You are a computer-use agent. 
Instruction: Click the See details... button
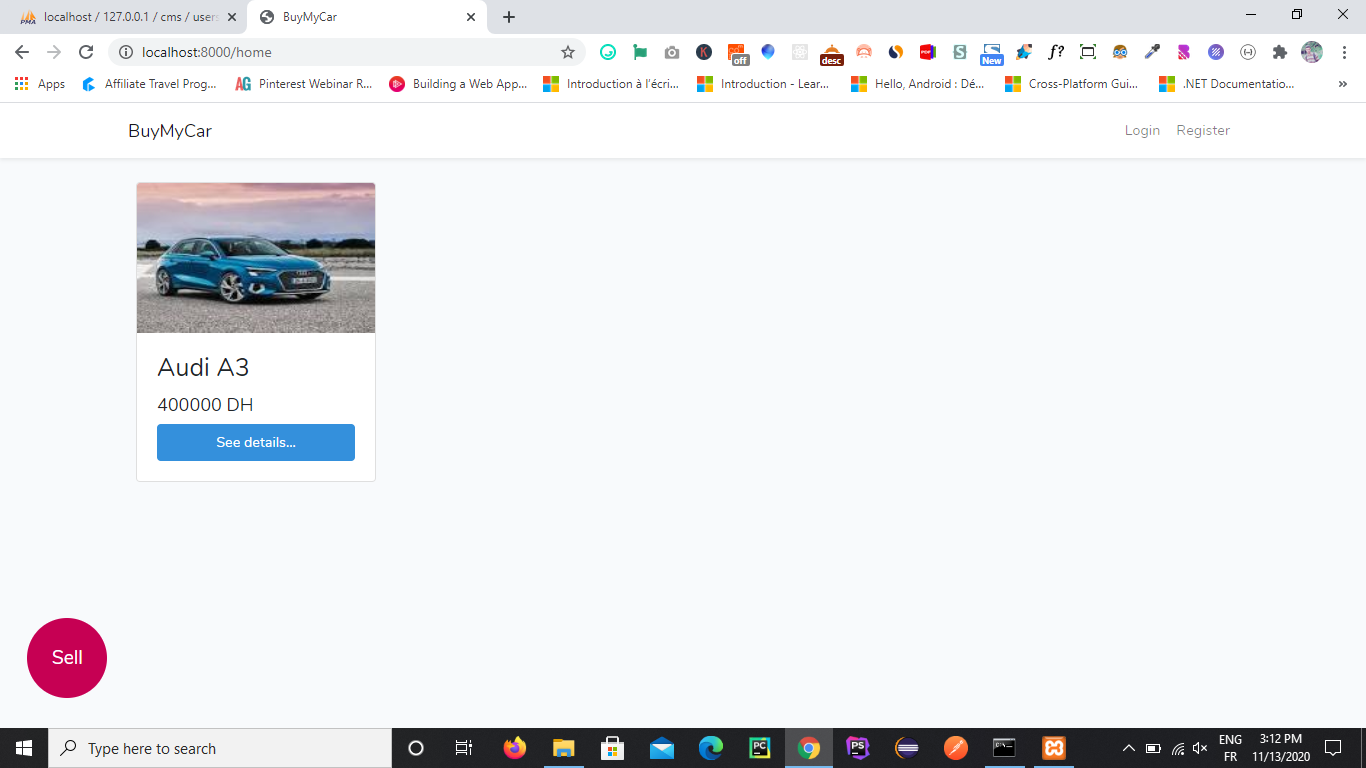point(256,442)
